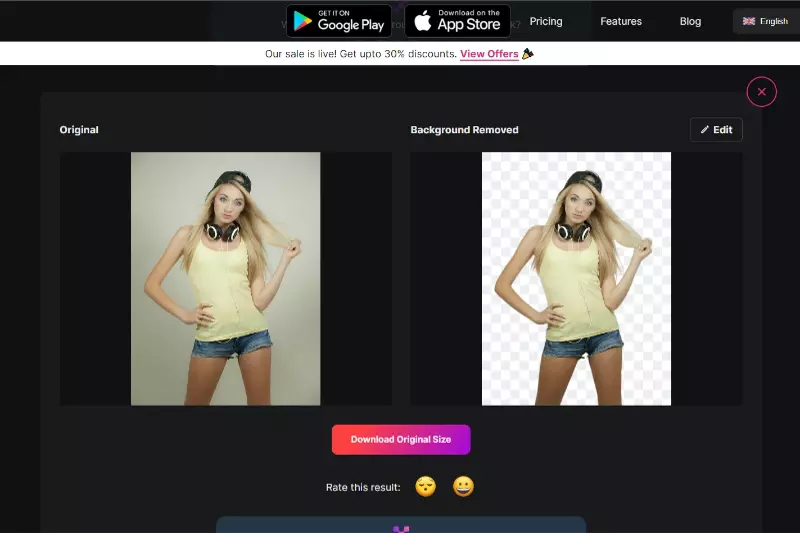Click the 'Background Removed' heading text
The height and width of the screenshot is (533, 800).
point(464,130)
